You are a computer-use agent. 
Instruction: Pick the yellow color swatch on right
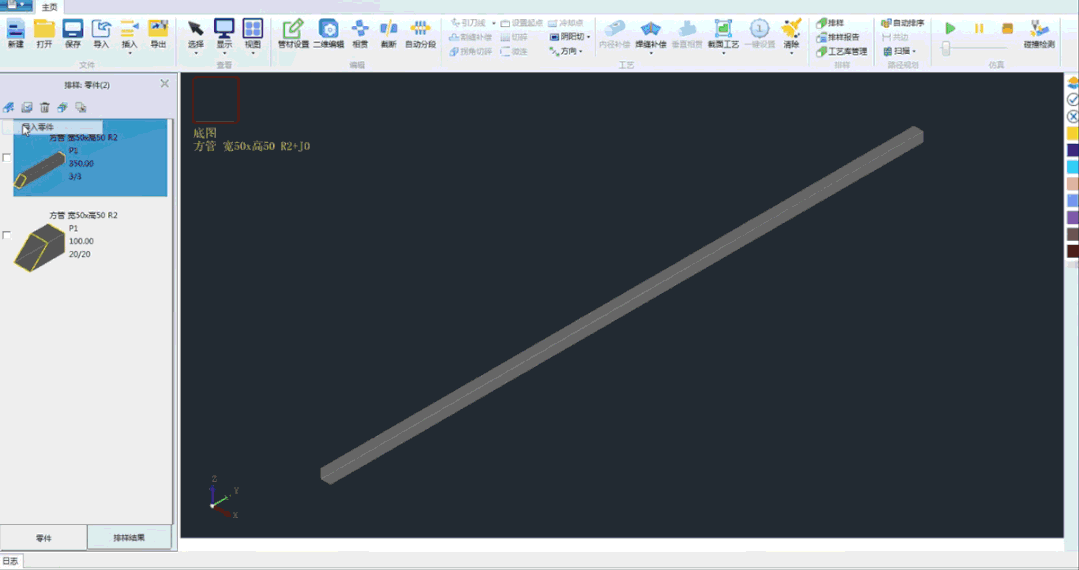[1073, 133]
